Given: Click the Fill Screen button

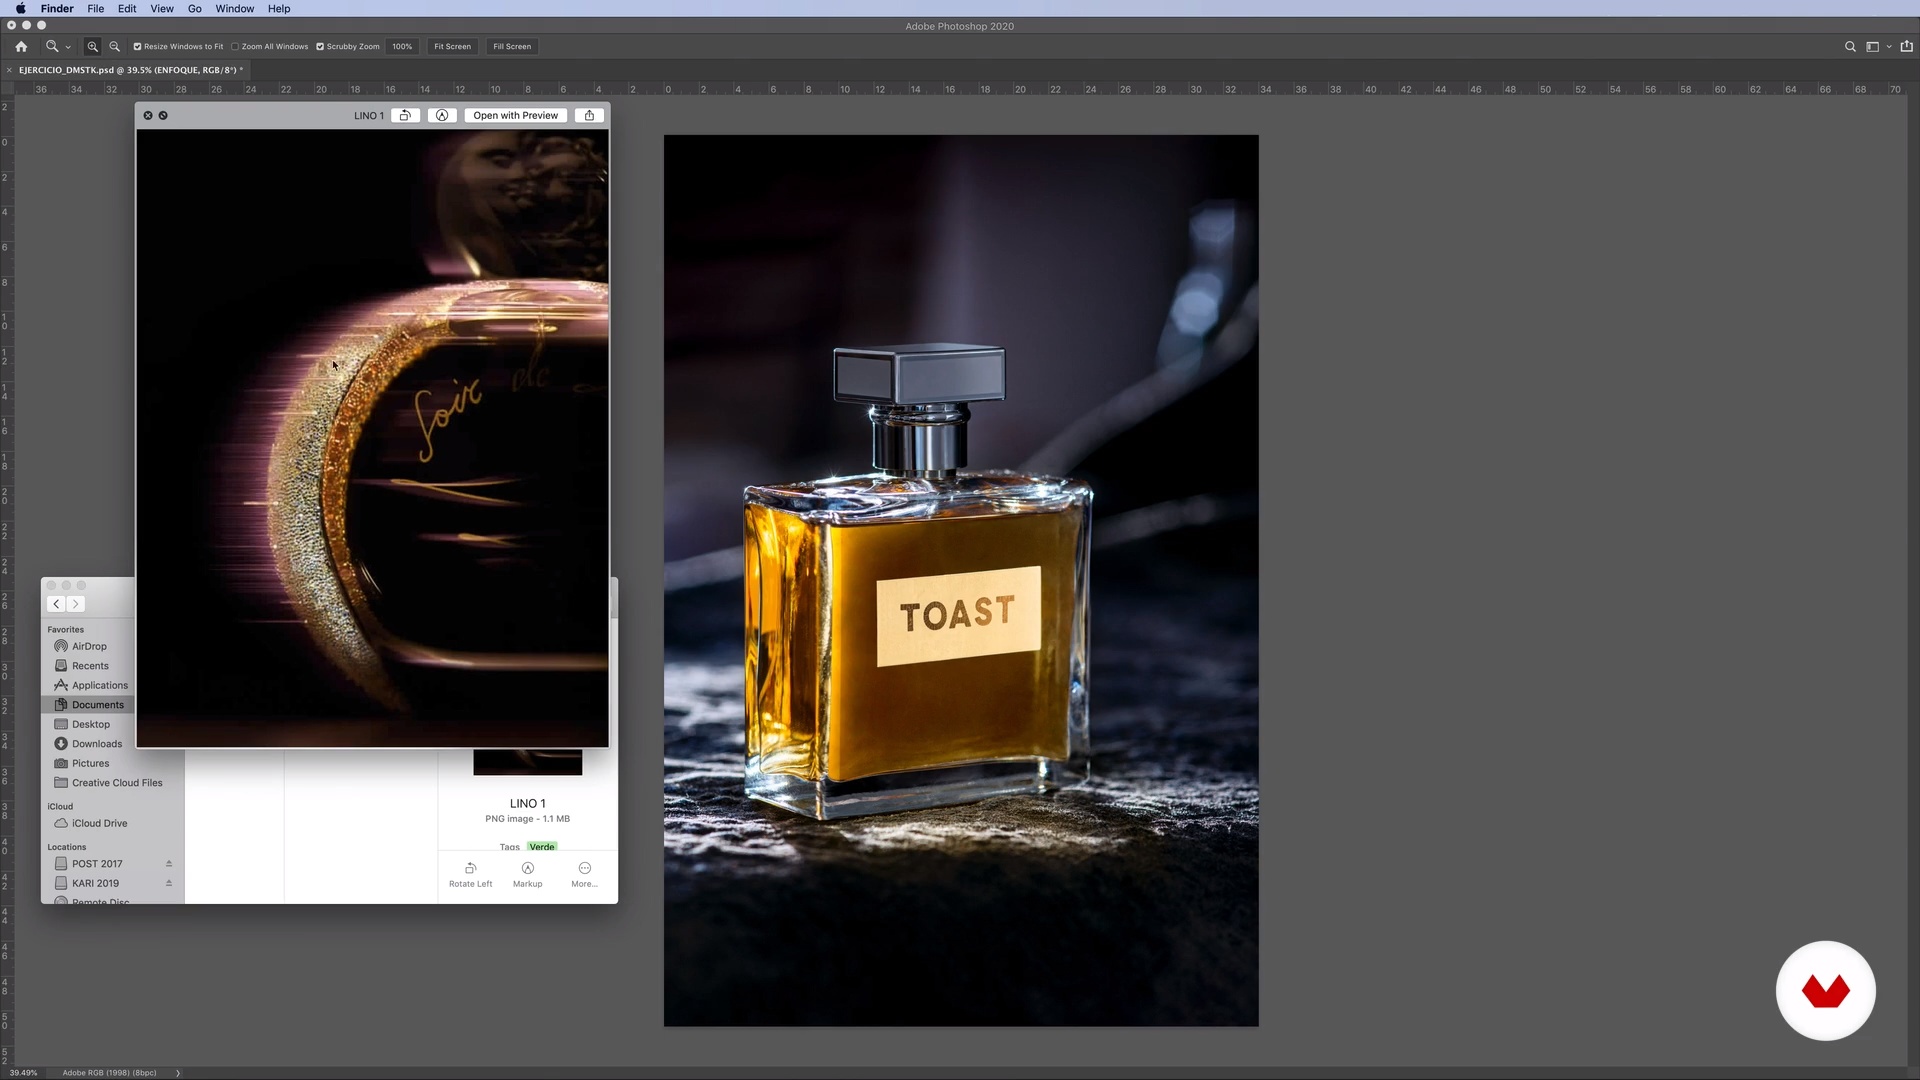Looking at the screenshot, I should pyautogui.click(x=512, y=46).
